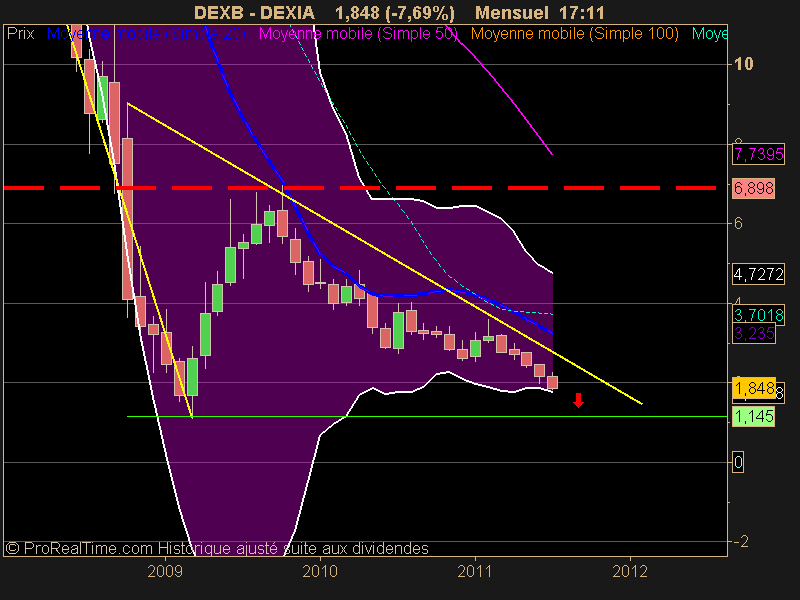Click the truncated cyan 'Moye' legend entry
Screen dimensions: 800x600
(709, 34)
